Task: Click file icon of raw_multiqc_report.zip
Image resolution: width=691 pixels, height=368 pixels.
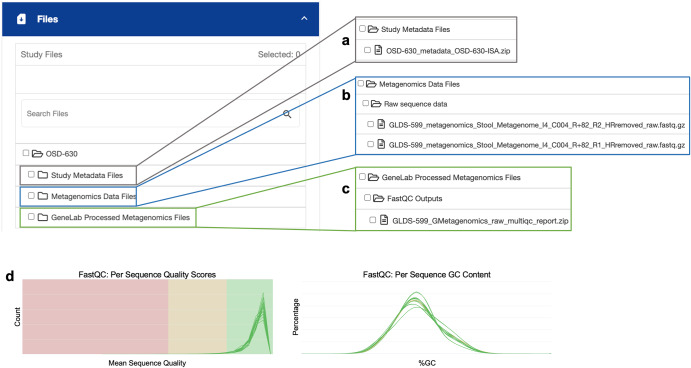Action: 384,220
